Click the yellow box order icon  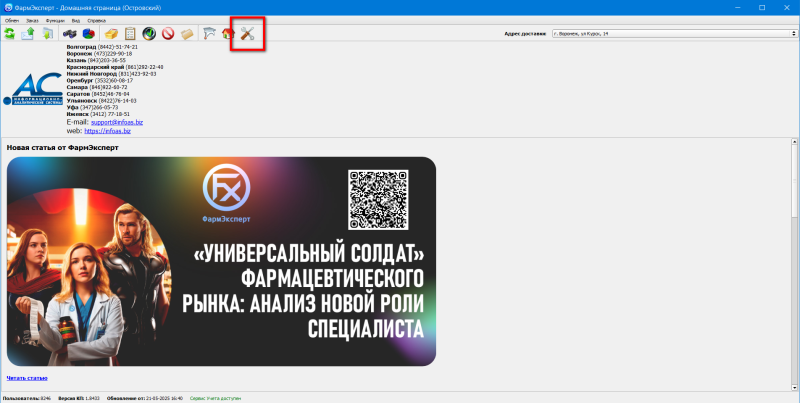tap(111, 35)
